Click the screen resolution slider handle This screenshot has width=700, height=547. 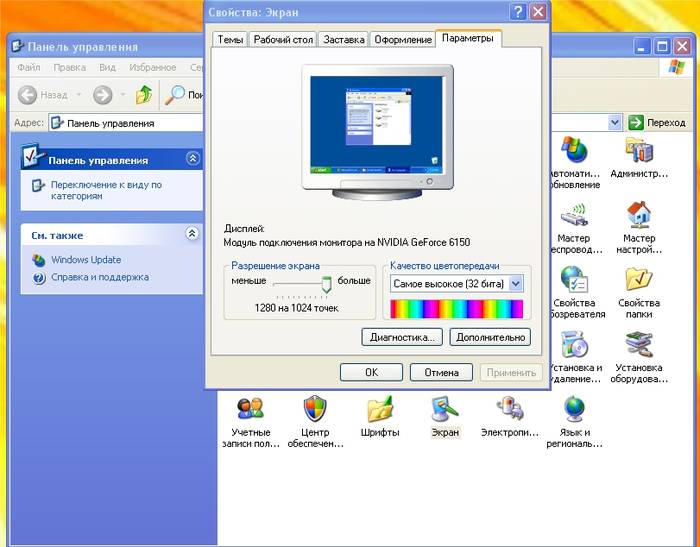[325, 287]
